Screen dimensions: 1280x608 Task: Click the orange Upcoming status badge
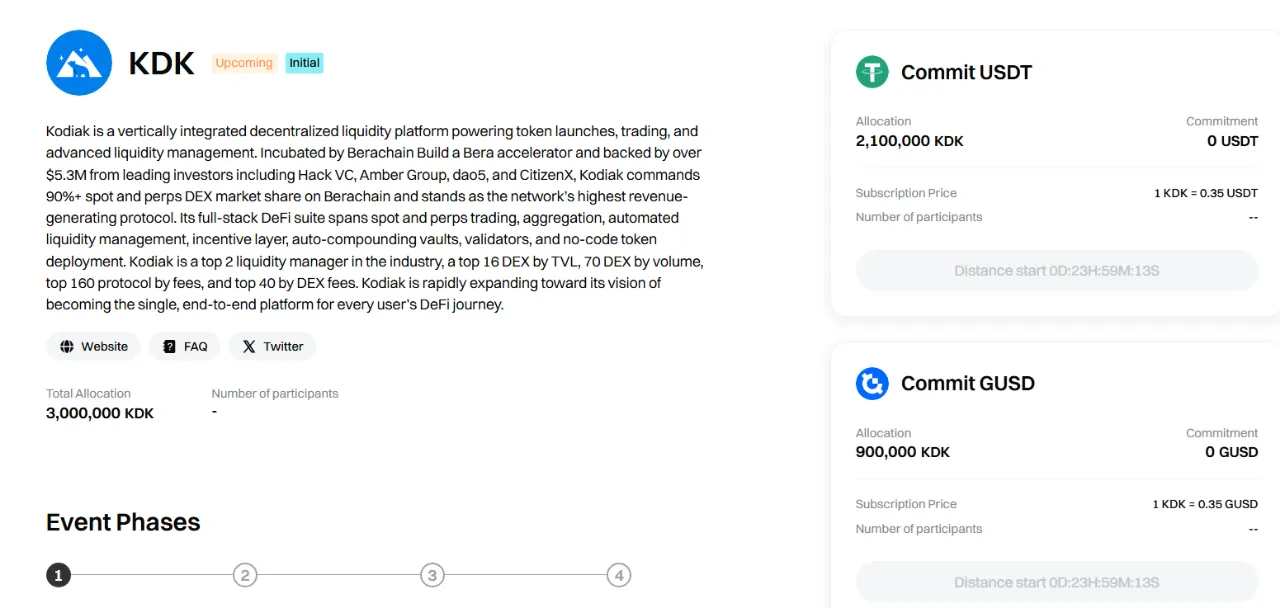244,63
